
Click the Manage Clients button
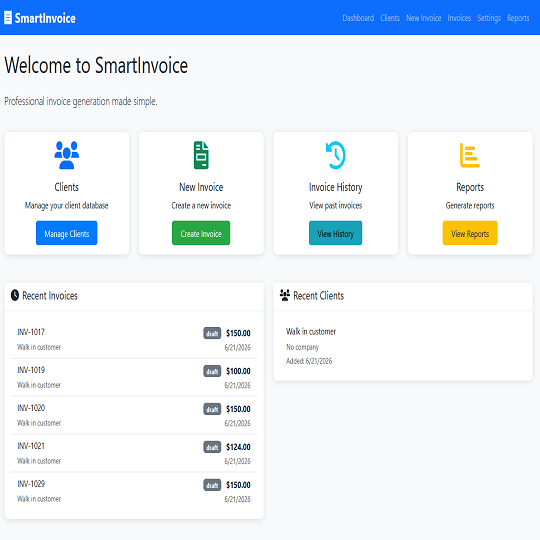coord(66,233)
